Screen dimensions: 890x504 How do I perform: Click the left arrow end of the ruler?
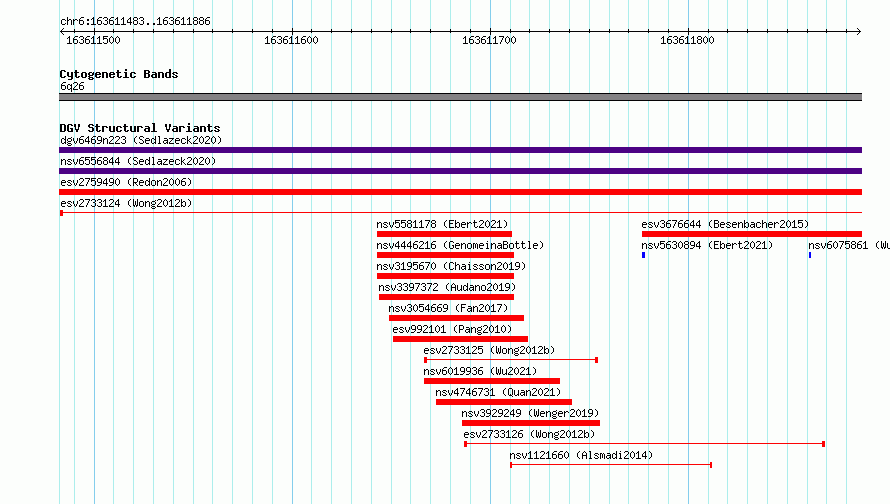62,32
